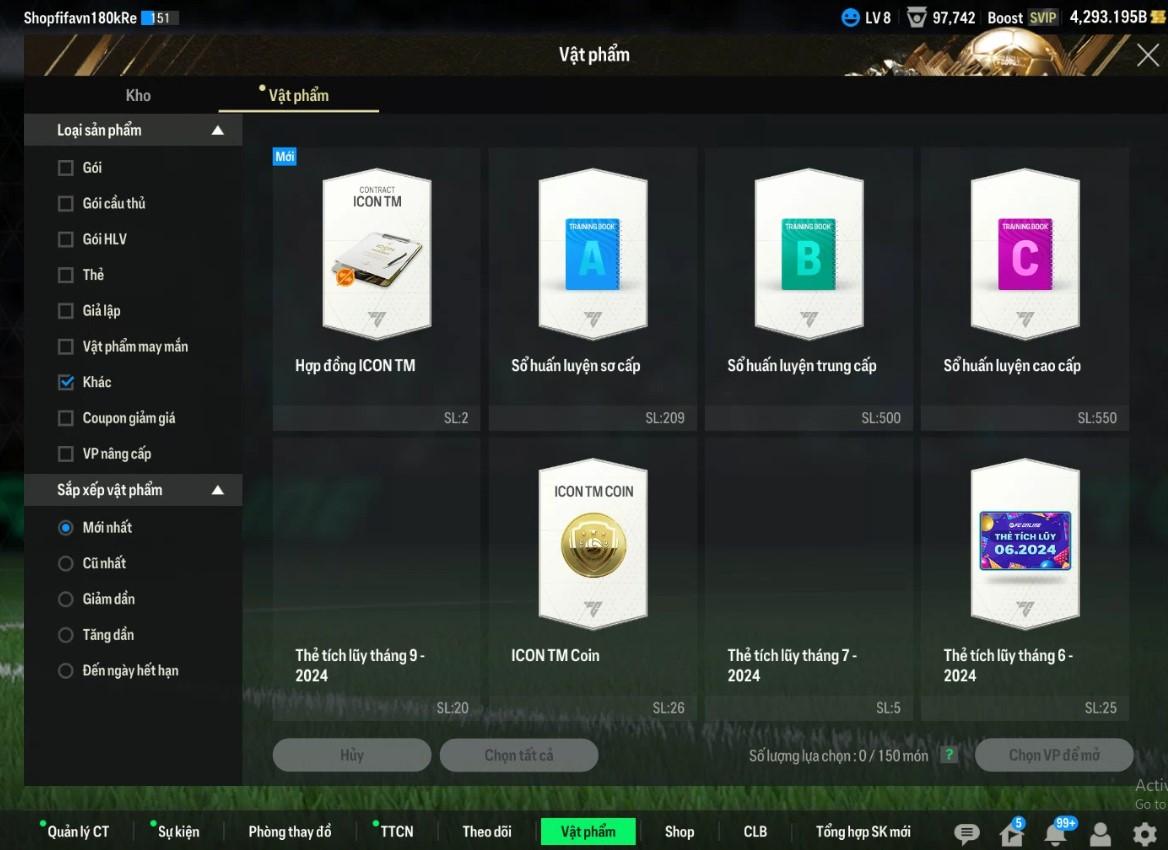Open the Shop menu in bottom bar

(679, 831)
